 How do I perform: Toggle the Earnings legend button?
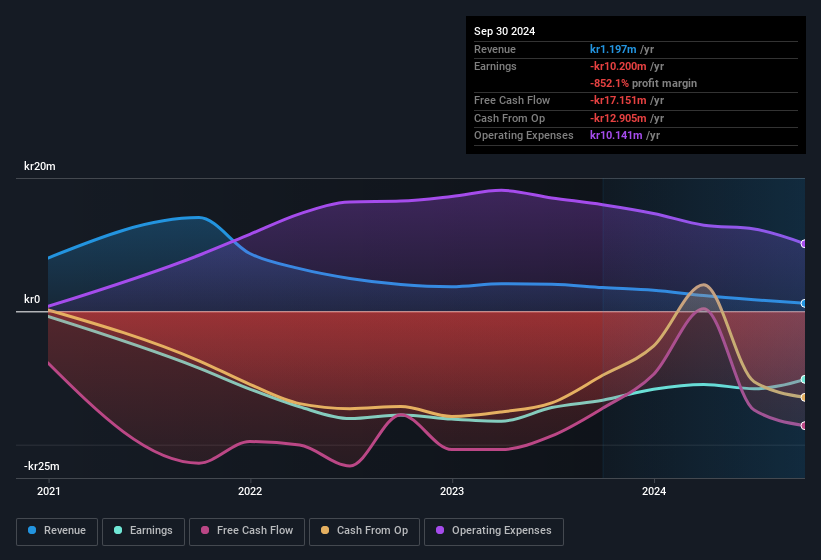pyautogui.click(x=143, y=531)
